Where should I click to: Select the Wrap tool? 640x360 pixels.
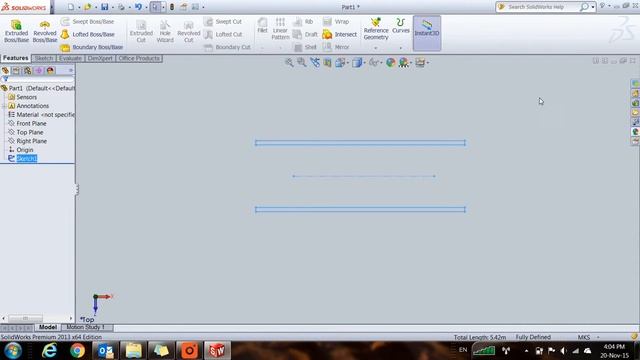(336, 22)
